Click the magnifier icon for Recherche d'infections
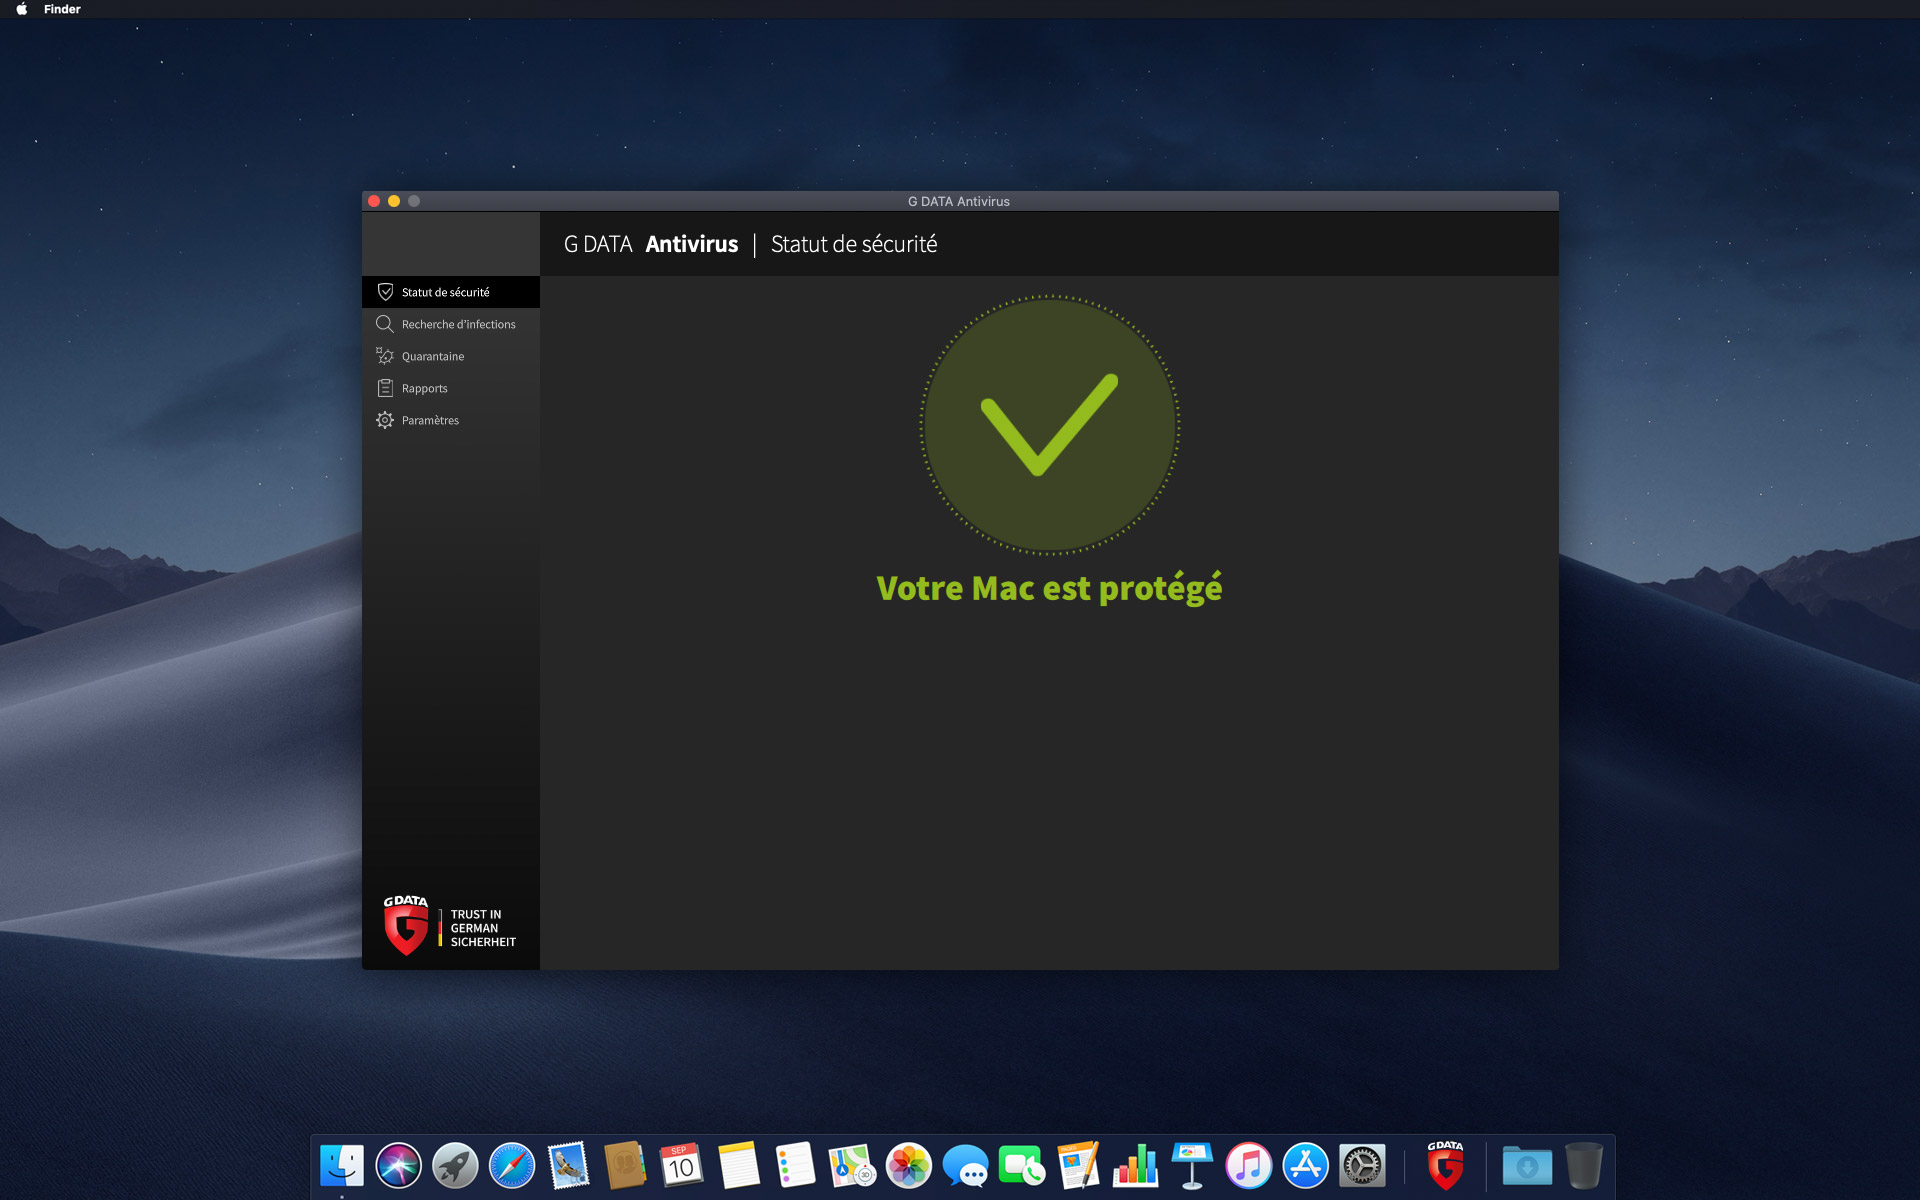This screenshot has width=1920, height=1200. click(385, 324)
